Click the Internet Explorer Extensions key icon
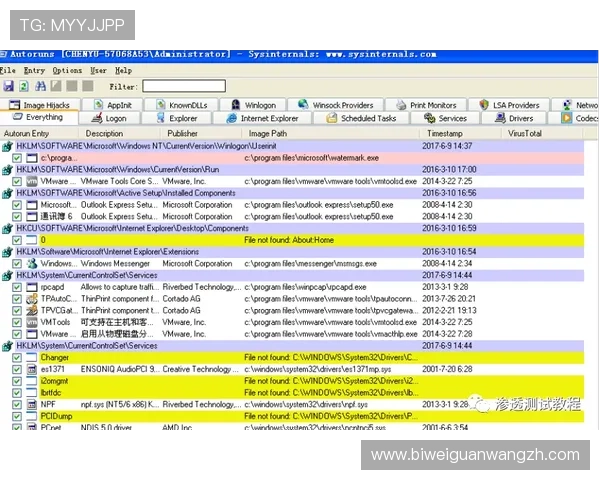Viewport: 600px width, 480px height. (7, 252)
